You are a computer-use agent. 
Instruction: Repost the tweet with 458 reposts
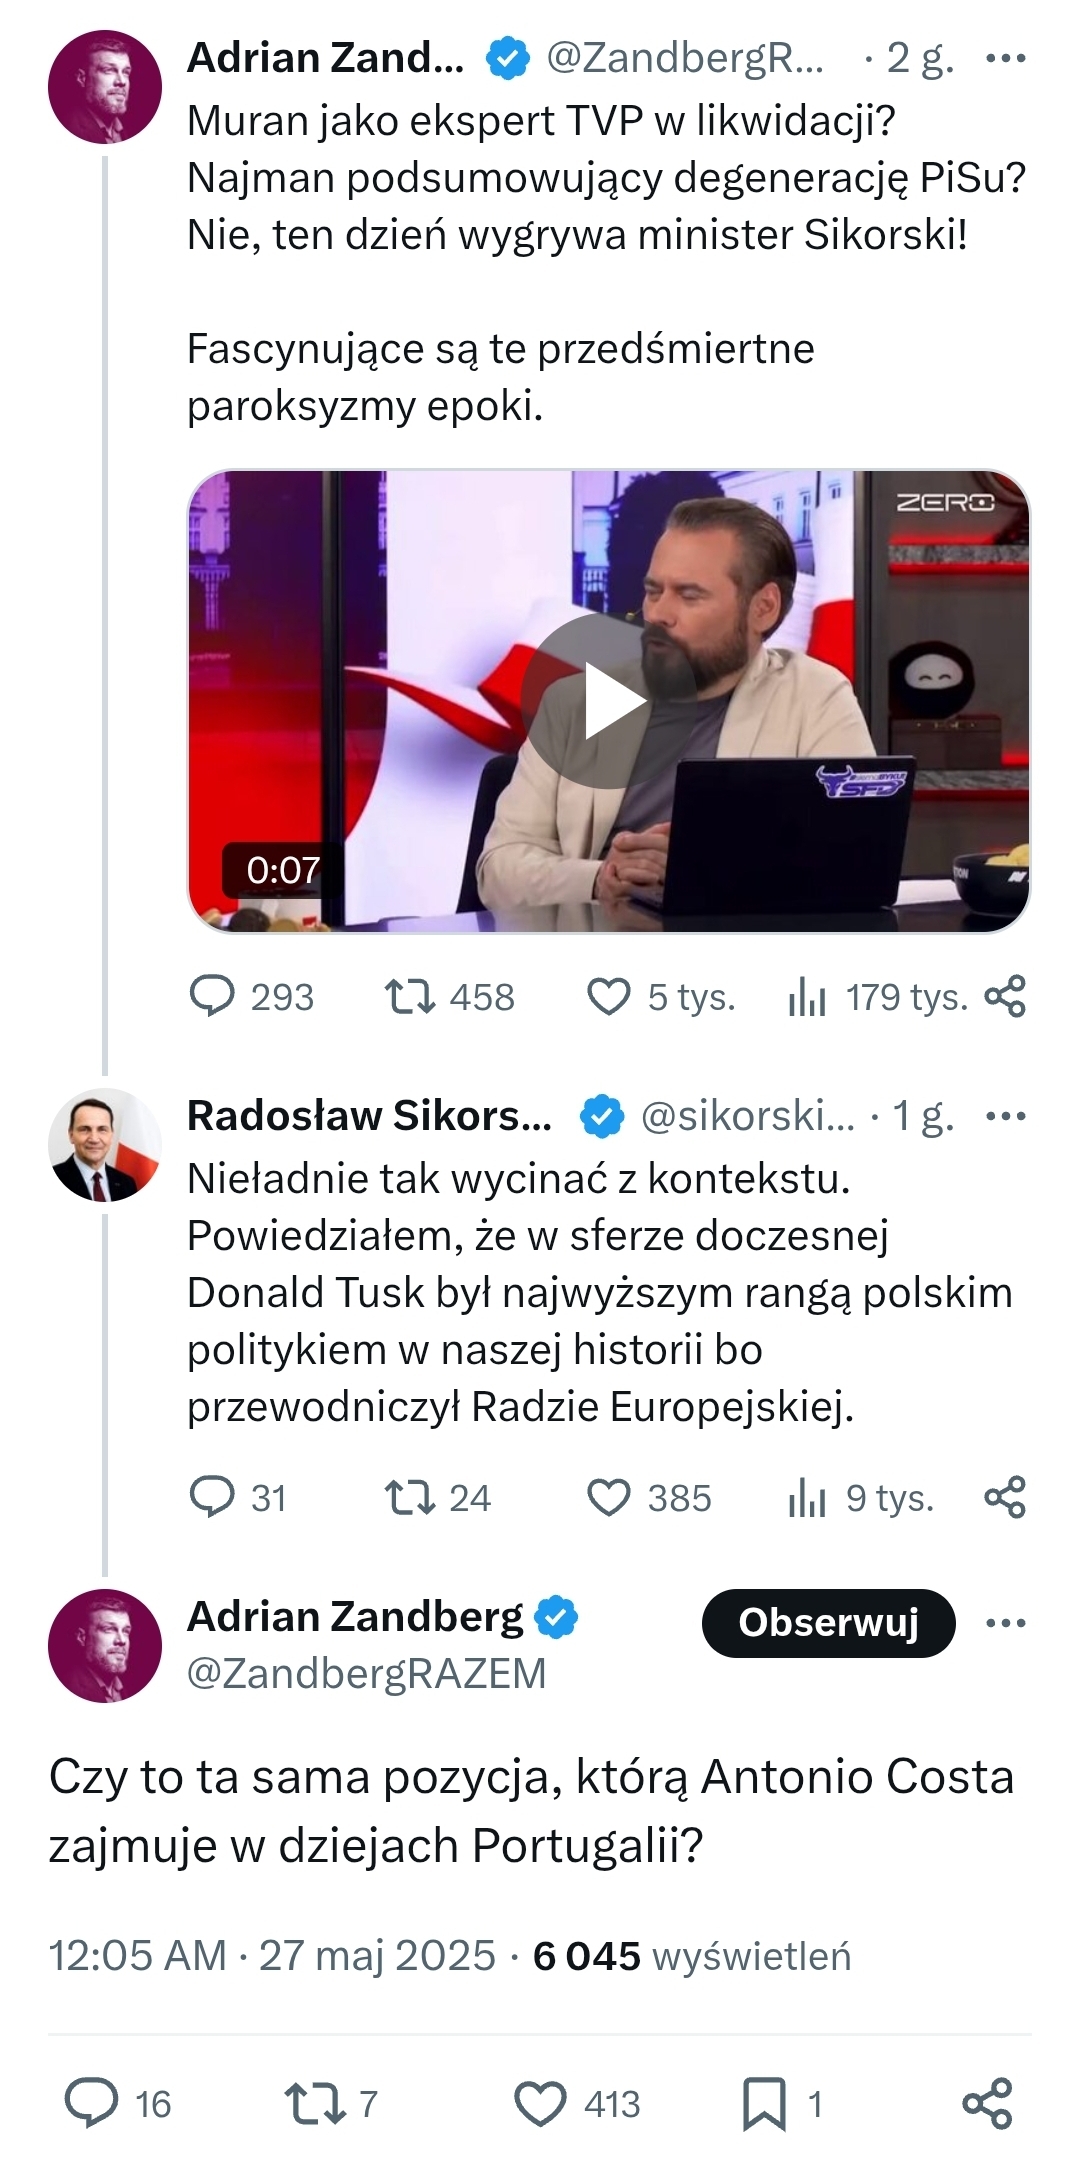pyautogui.click(x=410, y=997)
